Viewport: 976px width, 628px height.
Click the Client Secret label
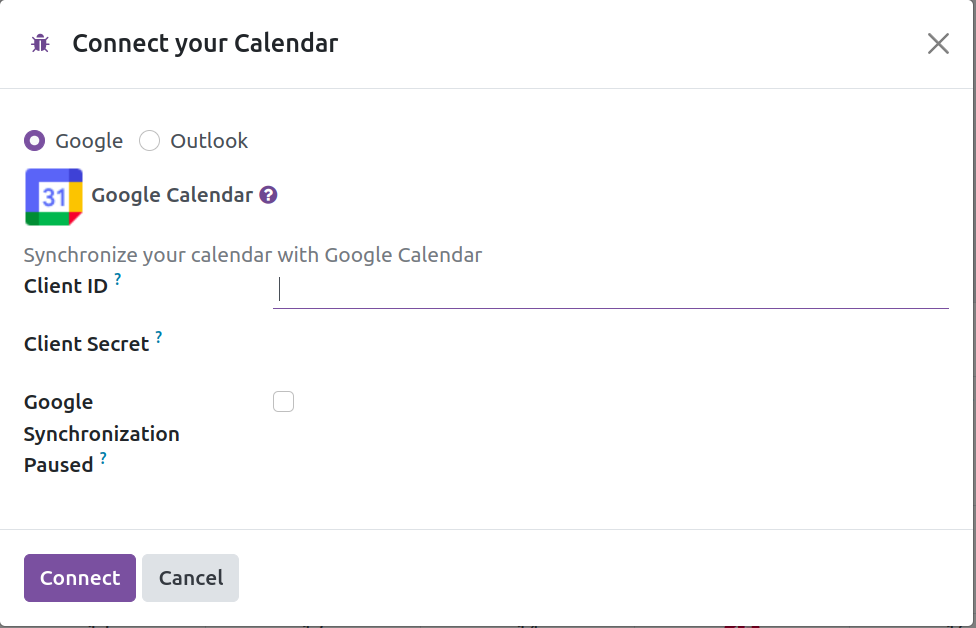click(x=87, y=344)
